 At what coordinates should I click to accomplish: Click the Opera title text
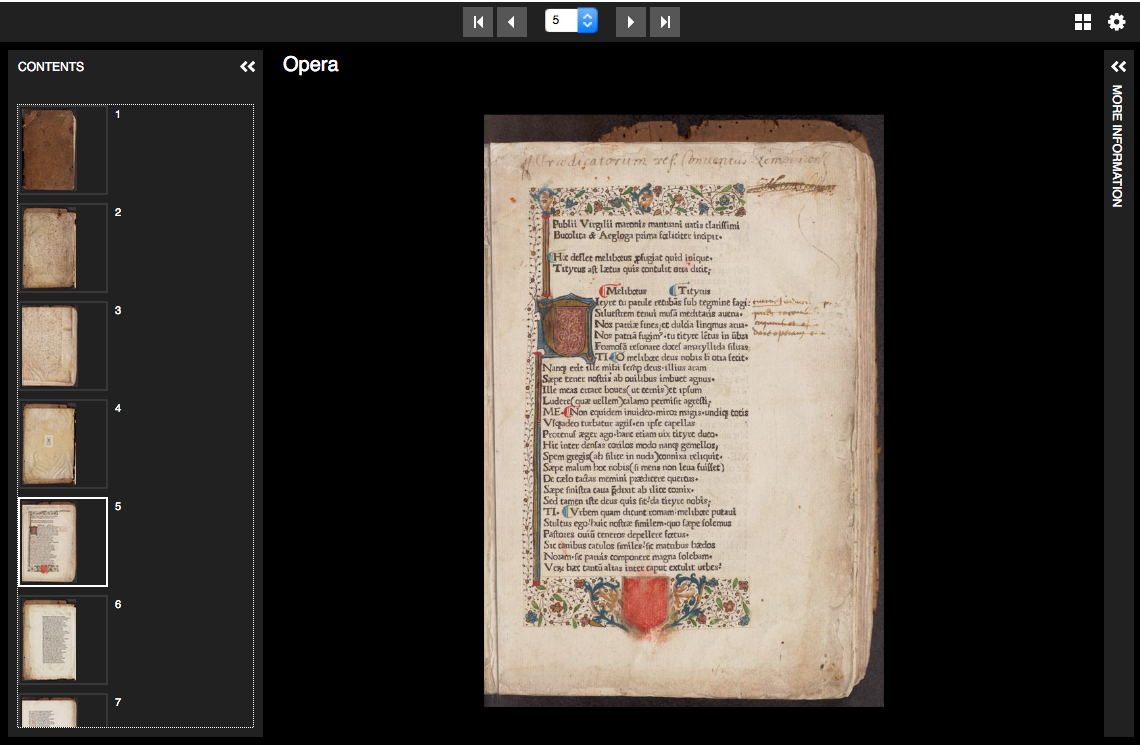(310, 65)
